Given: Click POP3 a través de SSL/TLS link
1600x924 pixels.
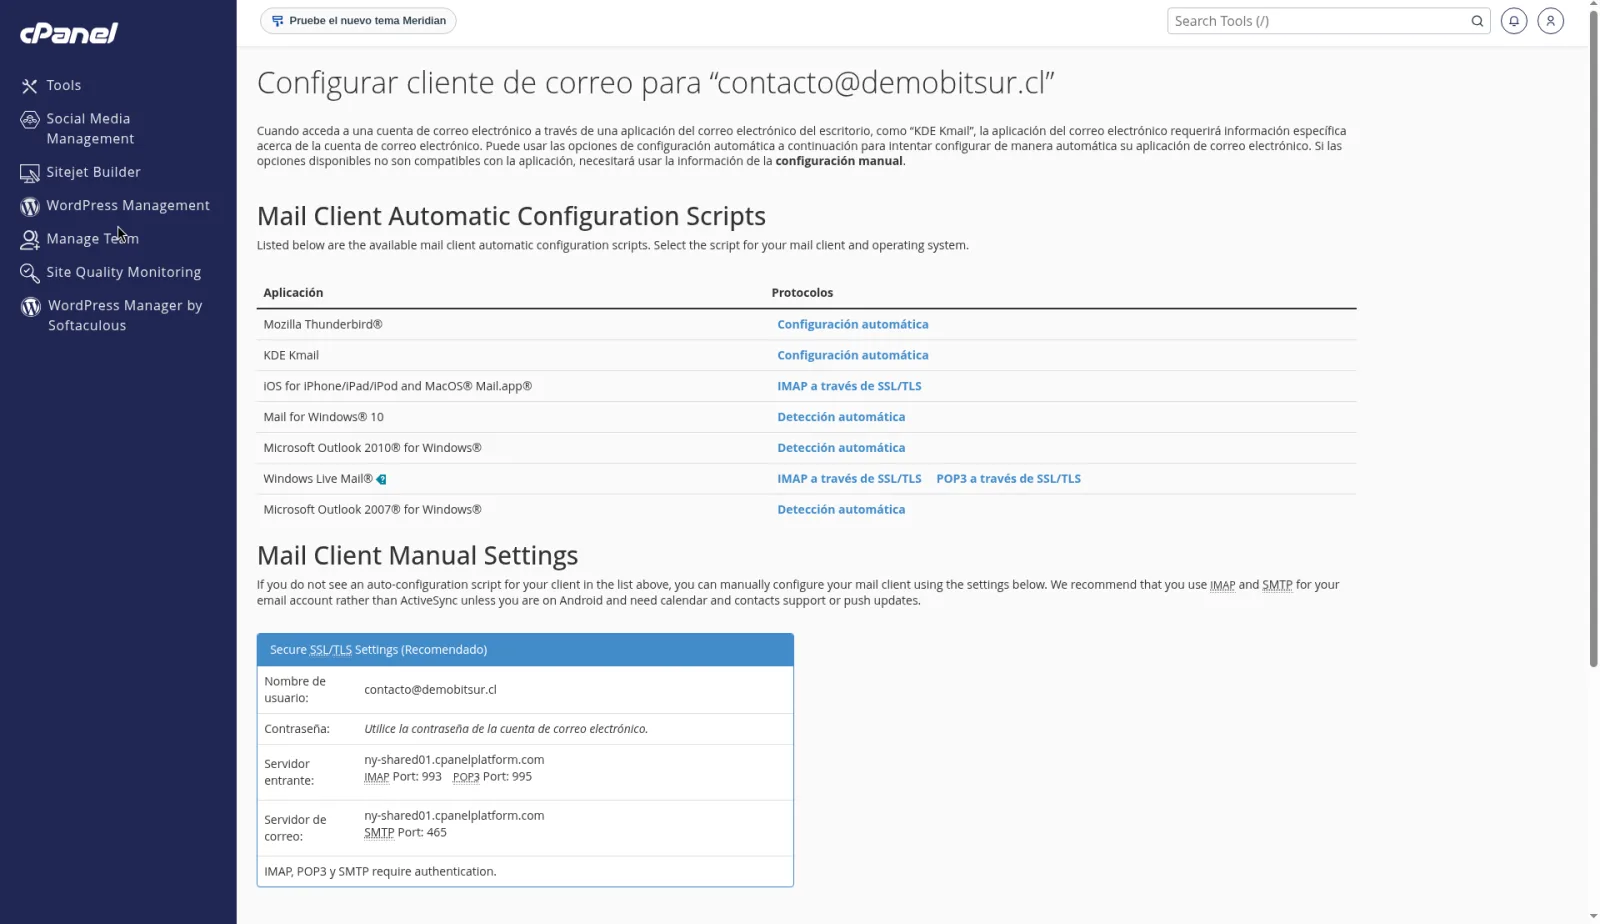Looking at the screenshot, I should (x=1008, y=479).
